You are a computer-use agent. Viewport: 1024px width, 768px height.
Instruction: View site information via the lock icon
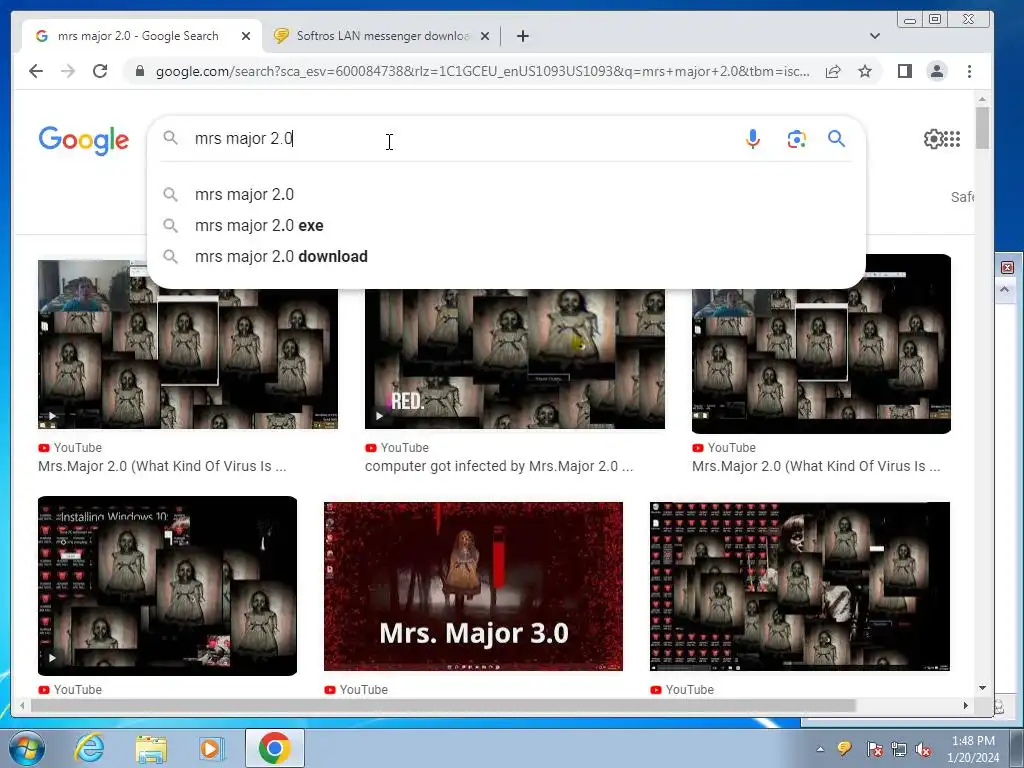coord(140,71)
